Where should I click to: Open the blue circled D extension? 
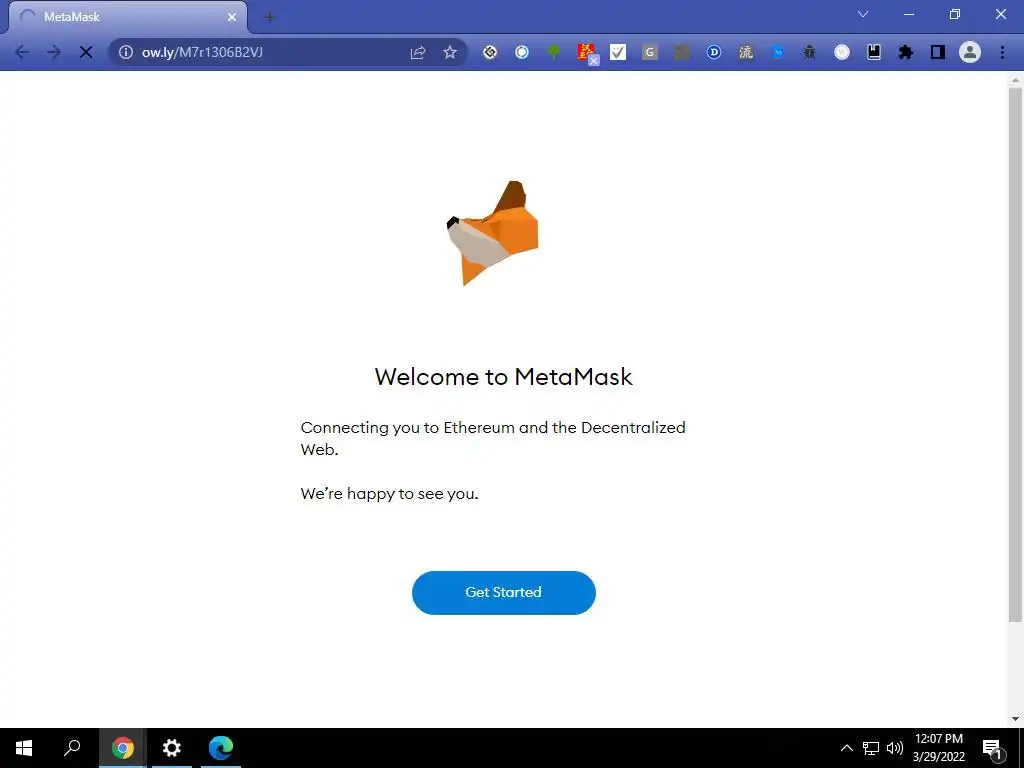pos(714,52)
